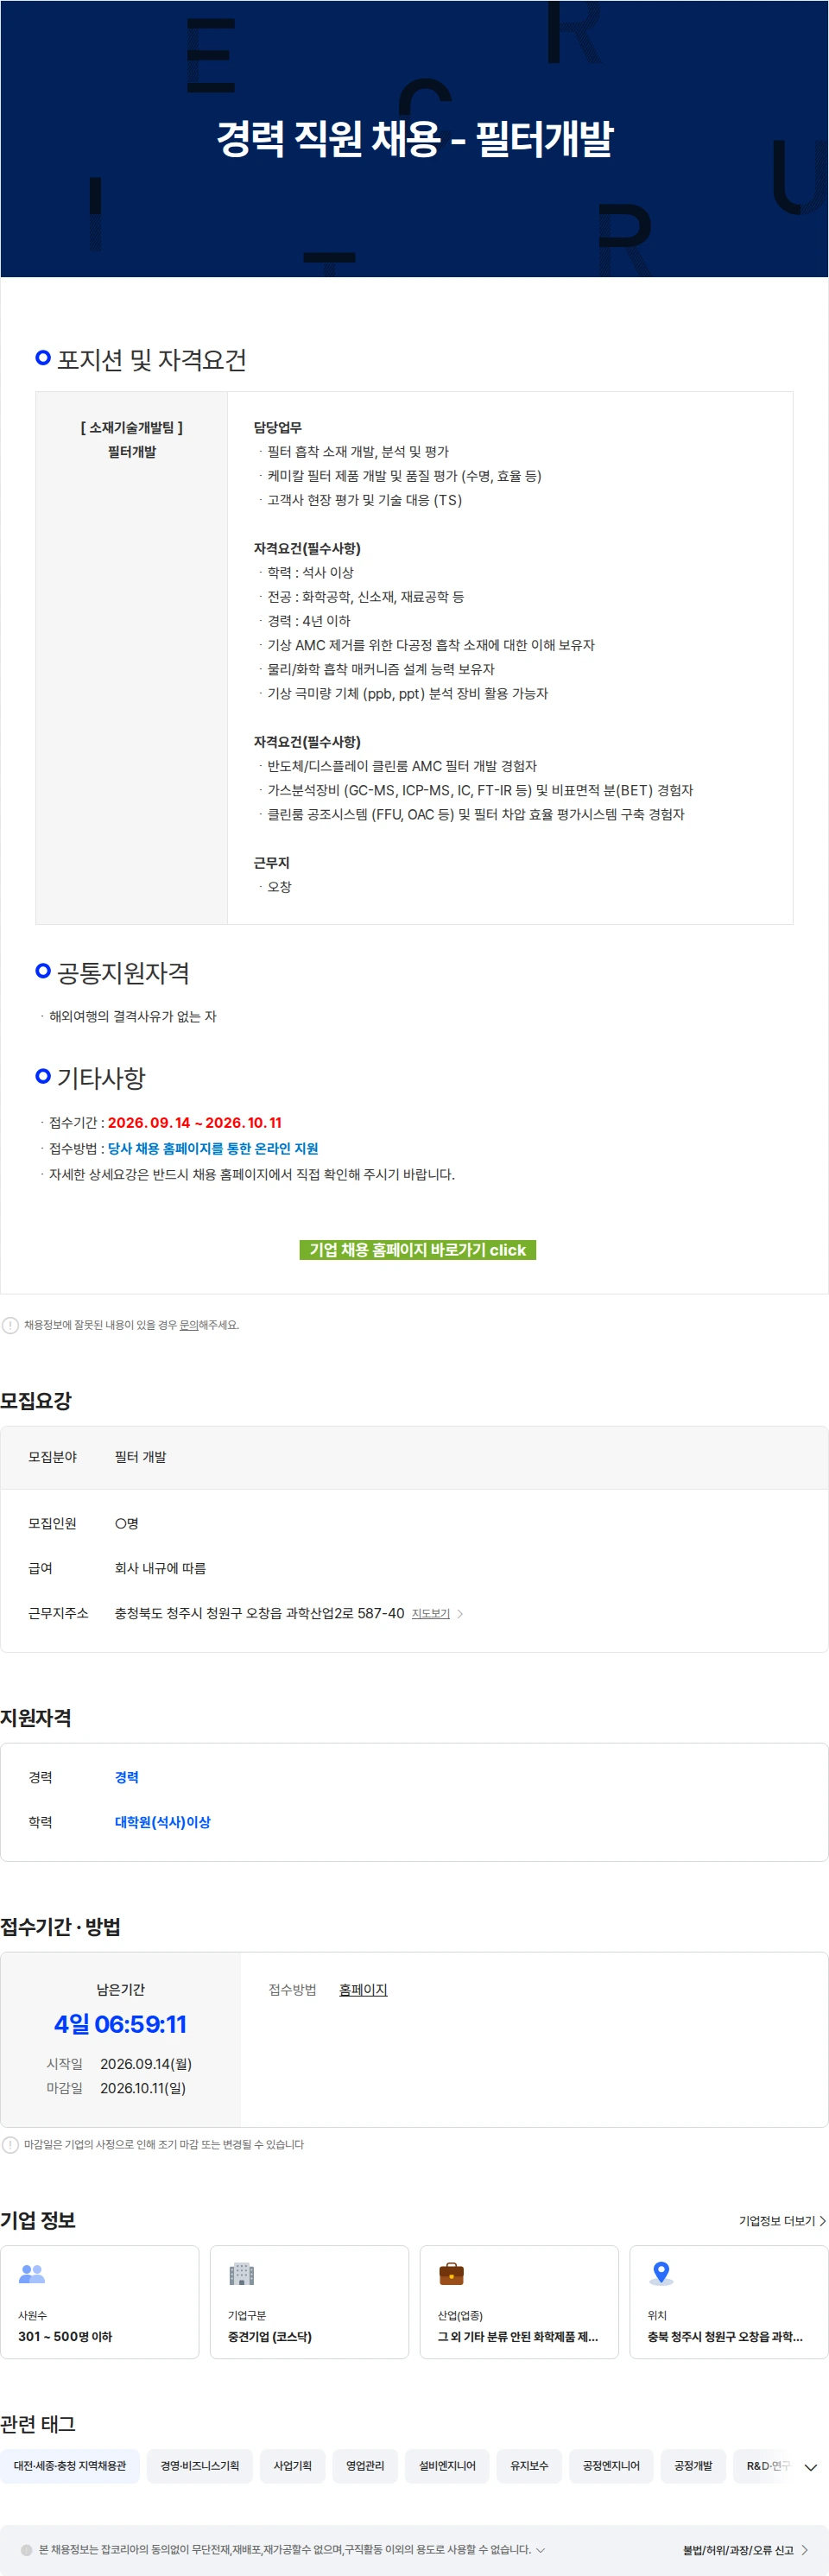Select the 공정엔지니어 tag

611,2465
